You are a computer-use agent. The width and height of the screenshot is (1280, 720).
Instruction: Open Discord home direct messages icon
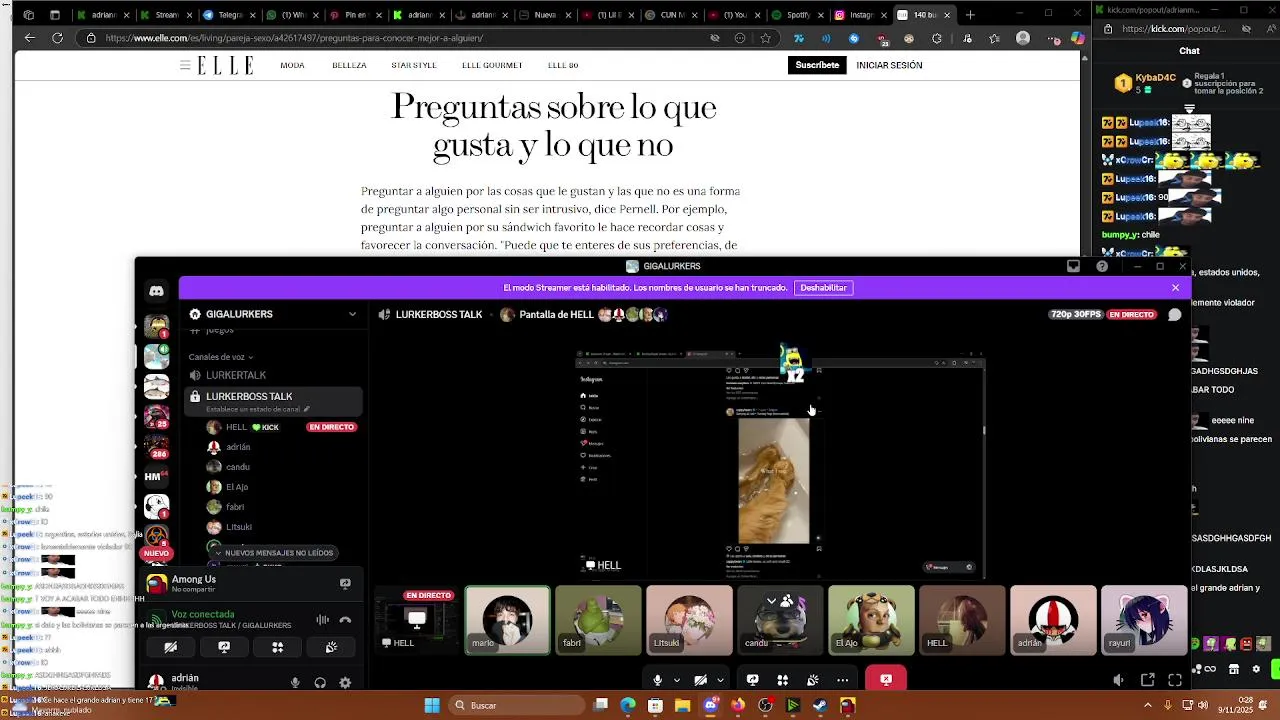pyautogui.click(x=156, y=291)
